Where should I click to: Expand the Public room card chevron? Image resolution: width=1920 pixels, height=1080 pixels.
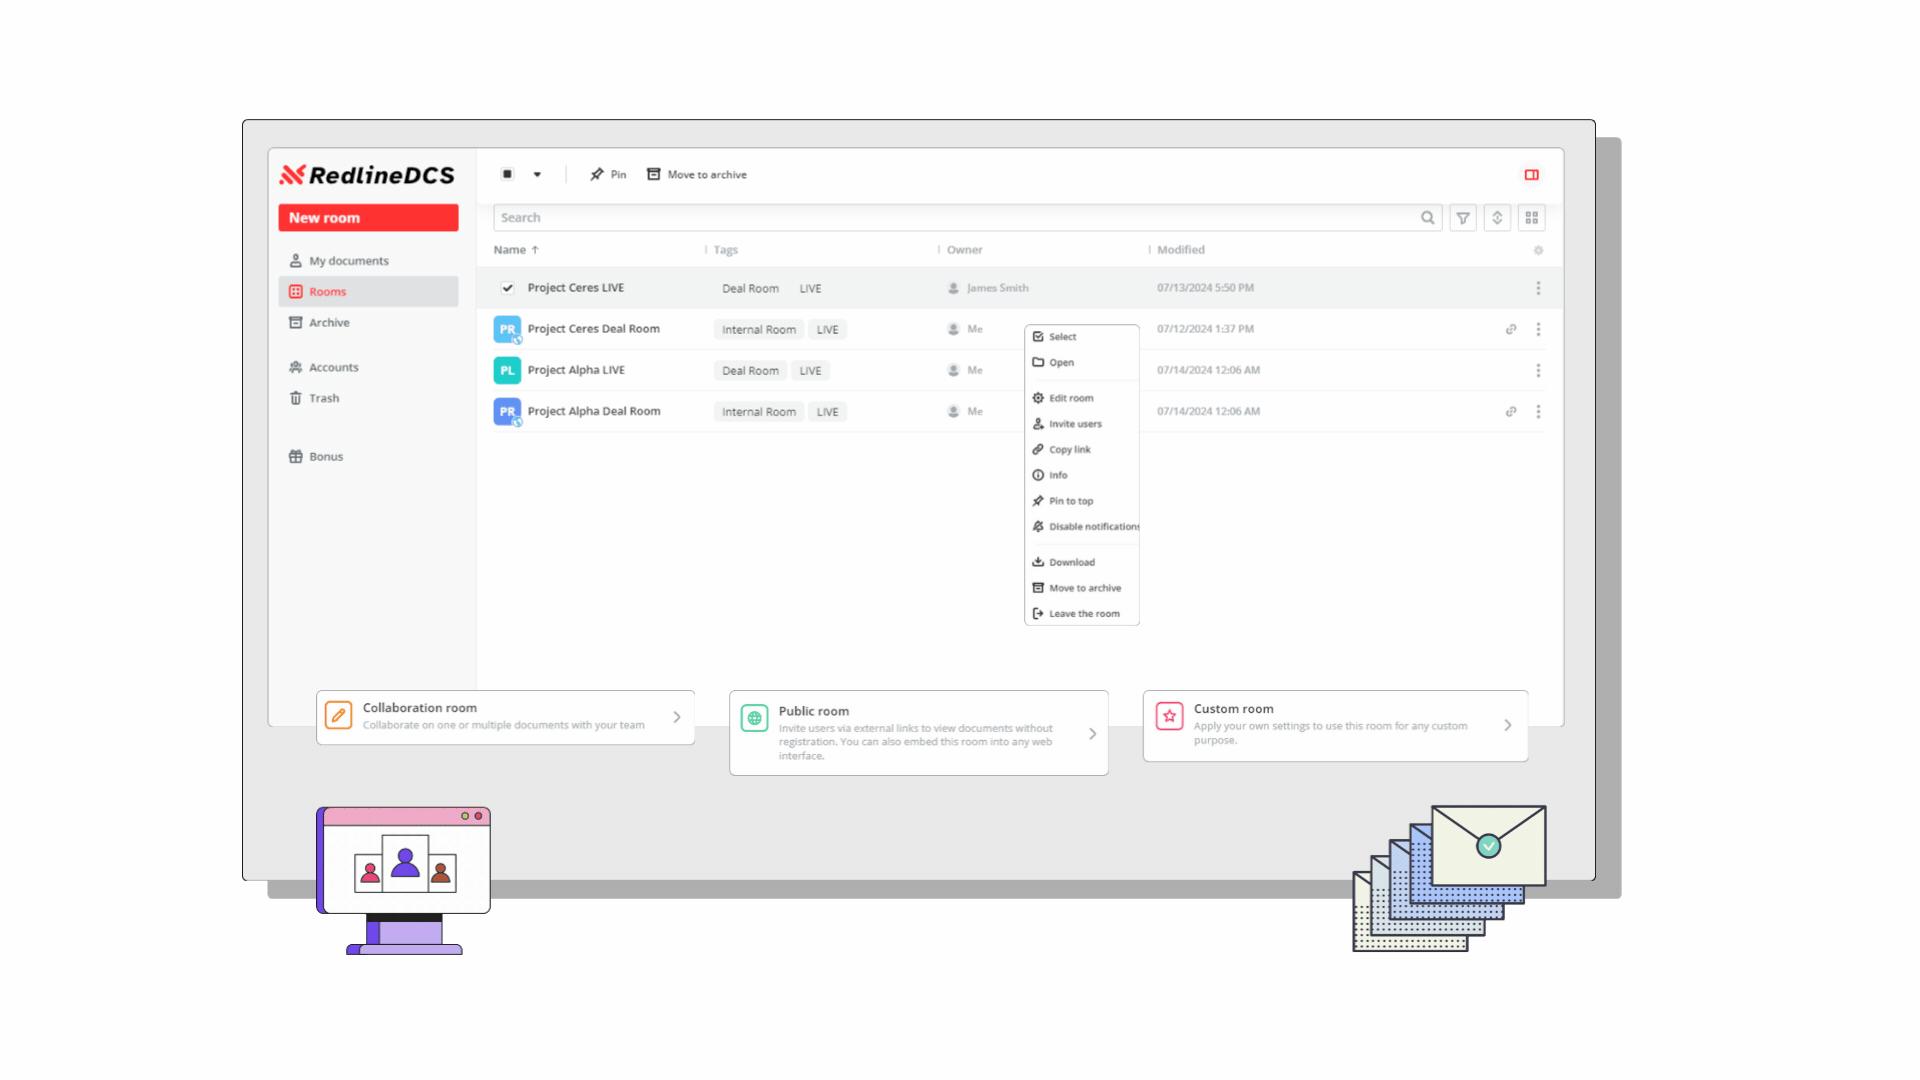pyautogui.click(x=1092, y=732)
